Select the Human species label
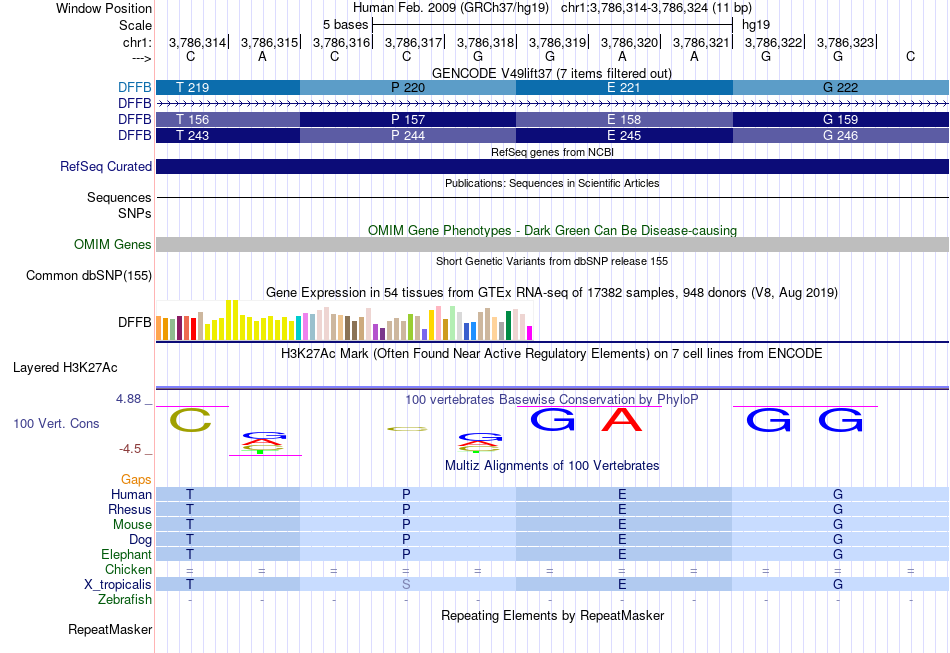 pyautogui.click(x=131, y=494)
